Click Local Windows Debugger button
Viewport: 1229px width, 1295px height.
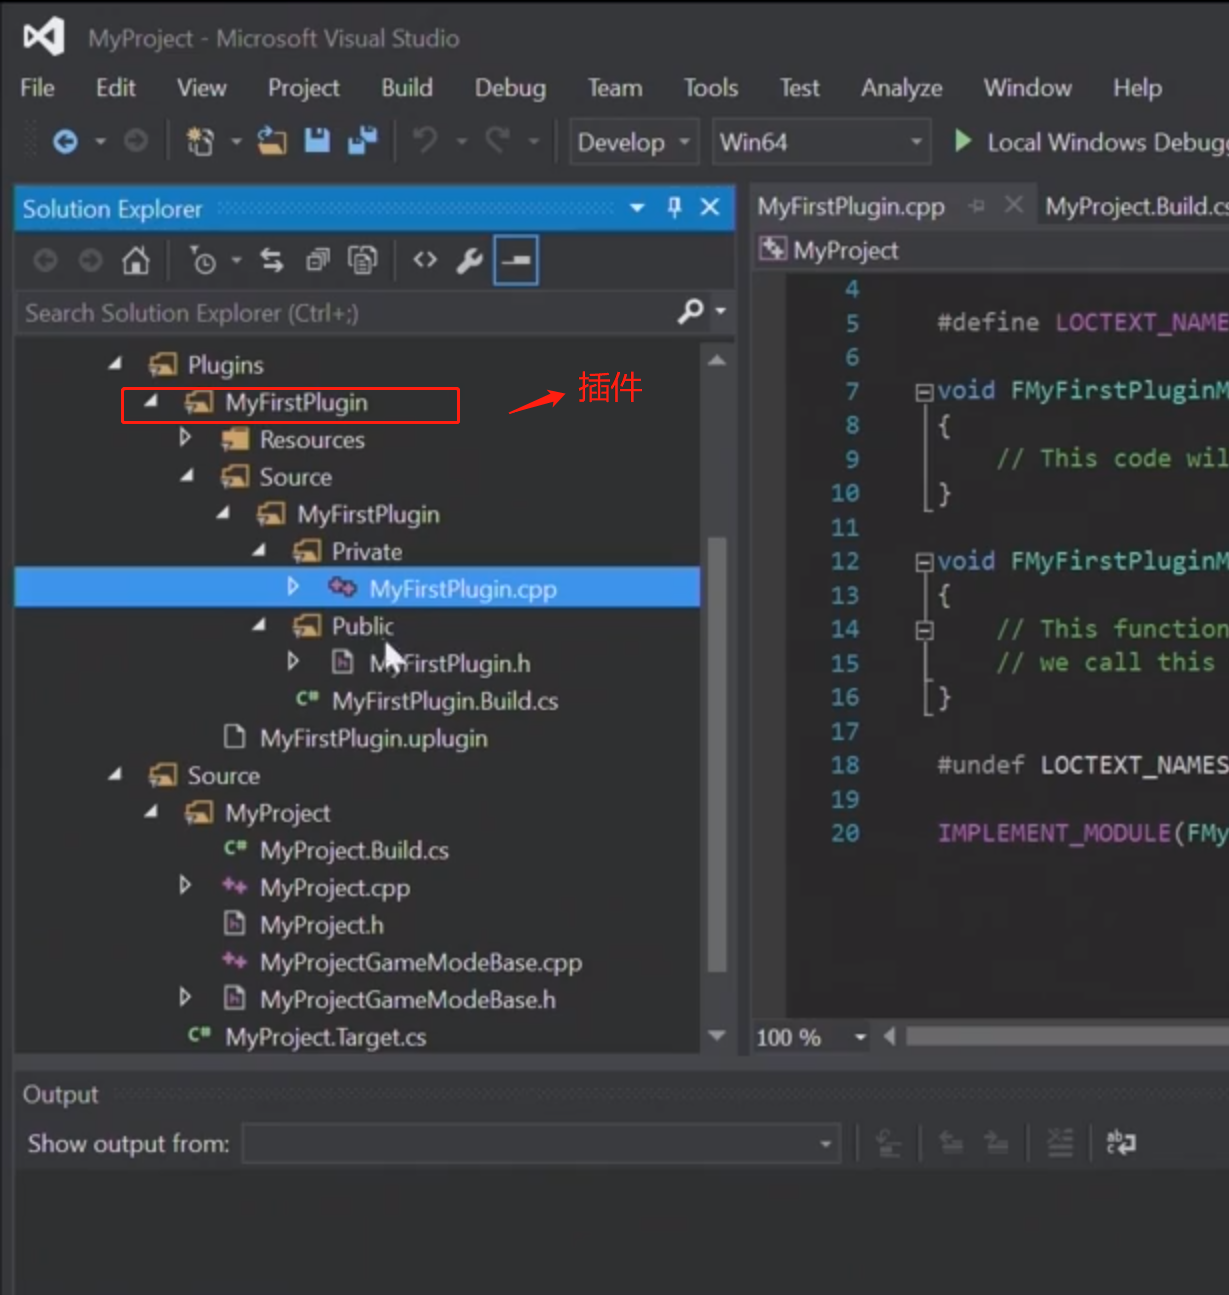click(x=1090, y=142)
